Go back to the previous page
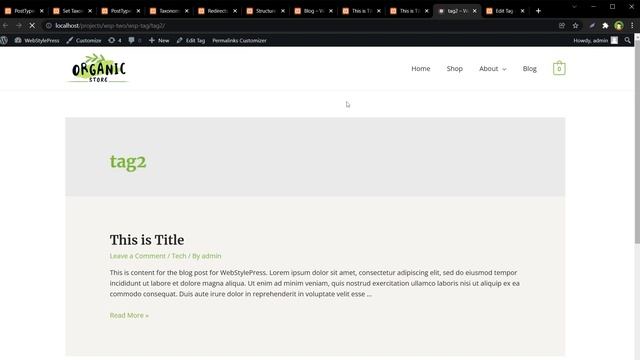640x360 pixels. (6, 26)
